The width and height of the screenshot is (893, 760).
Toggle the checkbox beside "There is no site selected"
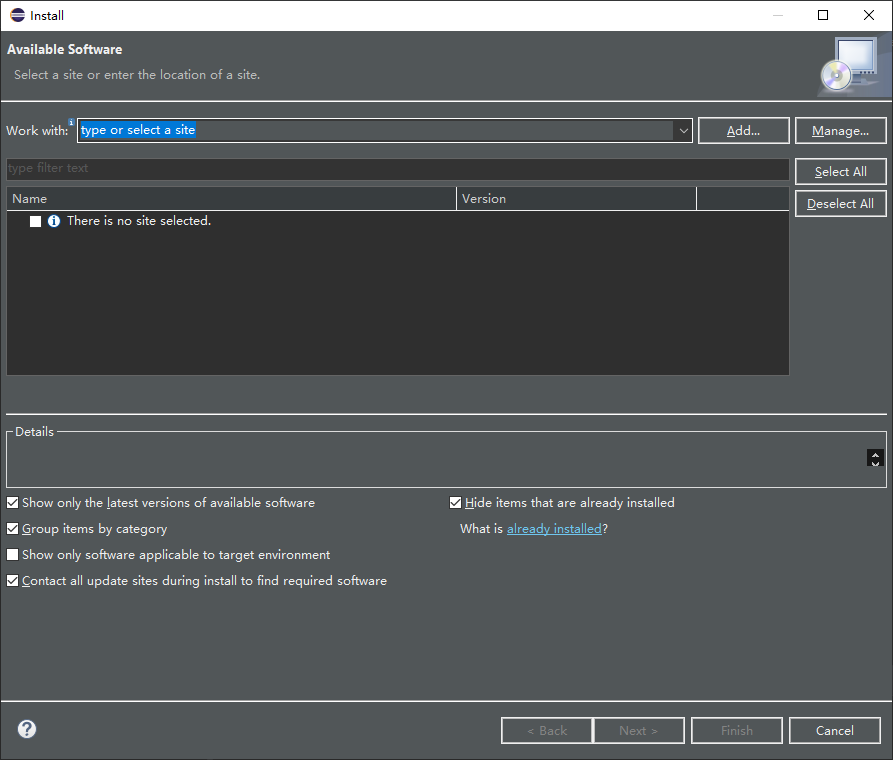(35, 220)
